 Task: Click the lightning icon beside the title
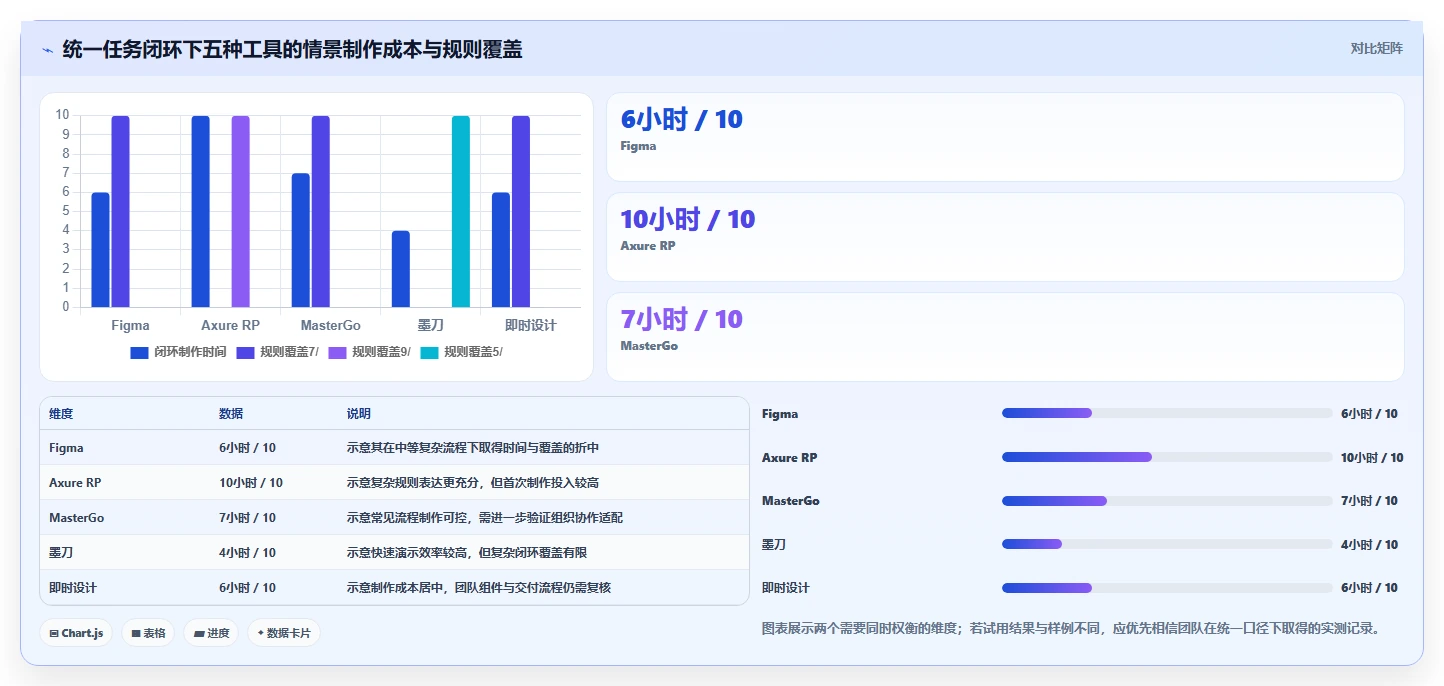click(47, 50)
